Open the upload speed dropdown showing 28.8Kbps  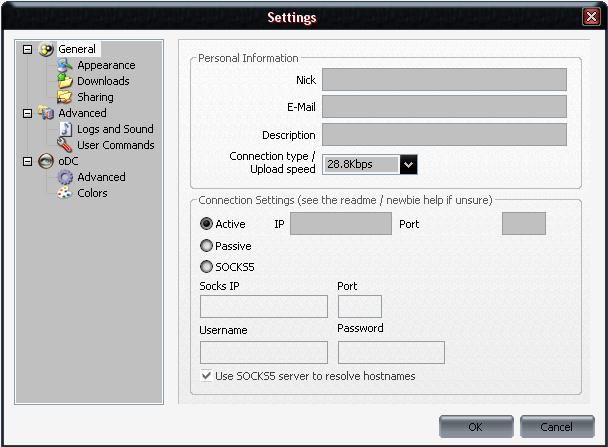click(408, 164)
